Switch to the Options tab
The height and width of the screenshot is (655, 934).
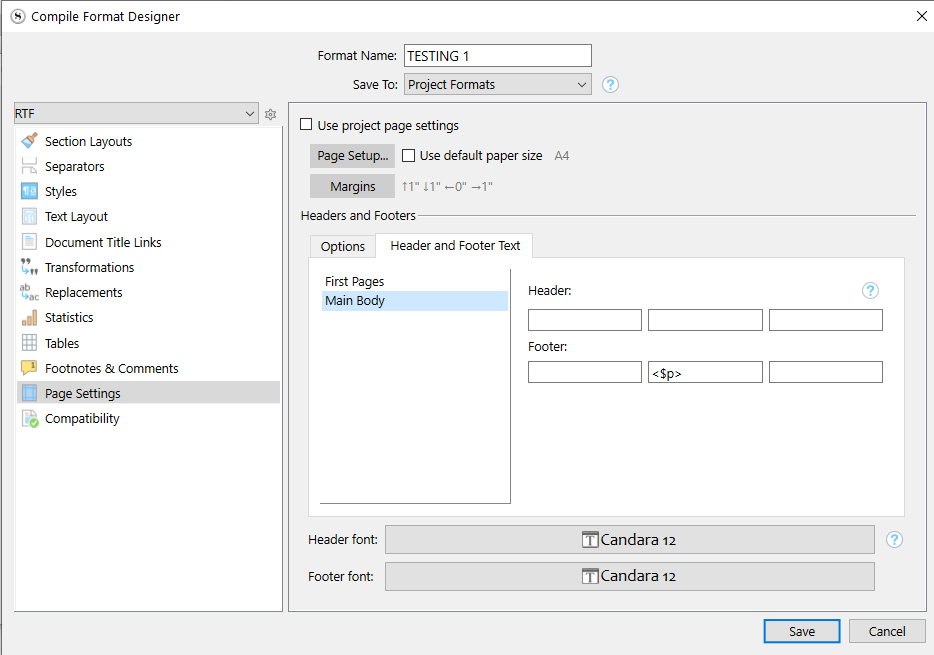tap(343, 246)
